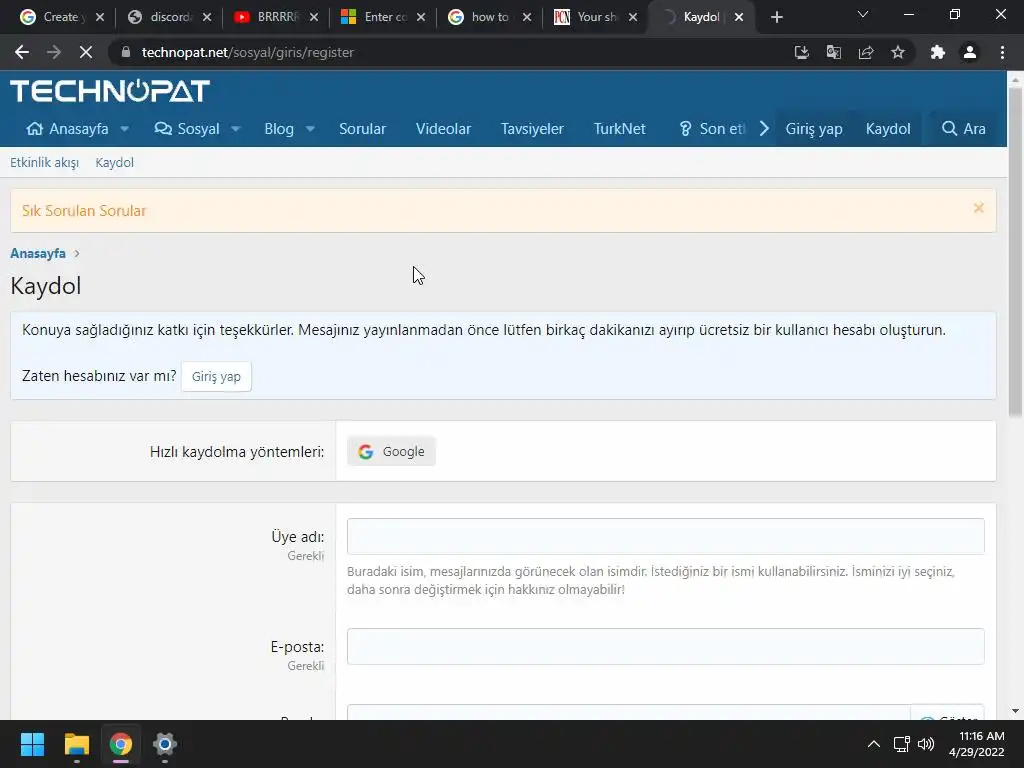Open Chrome three-dot menu
Screen dimensions: 1024x768
[x=1002, y=52]
